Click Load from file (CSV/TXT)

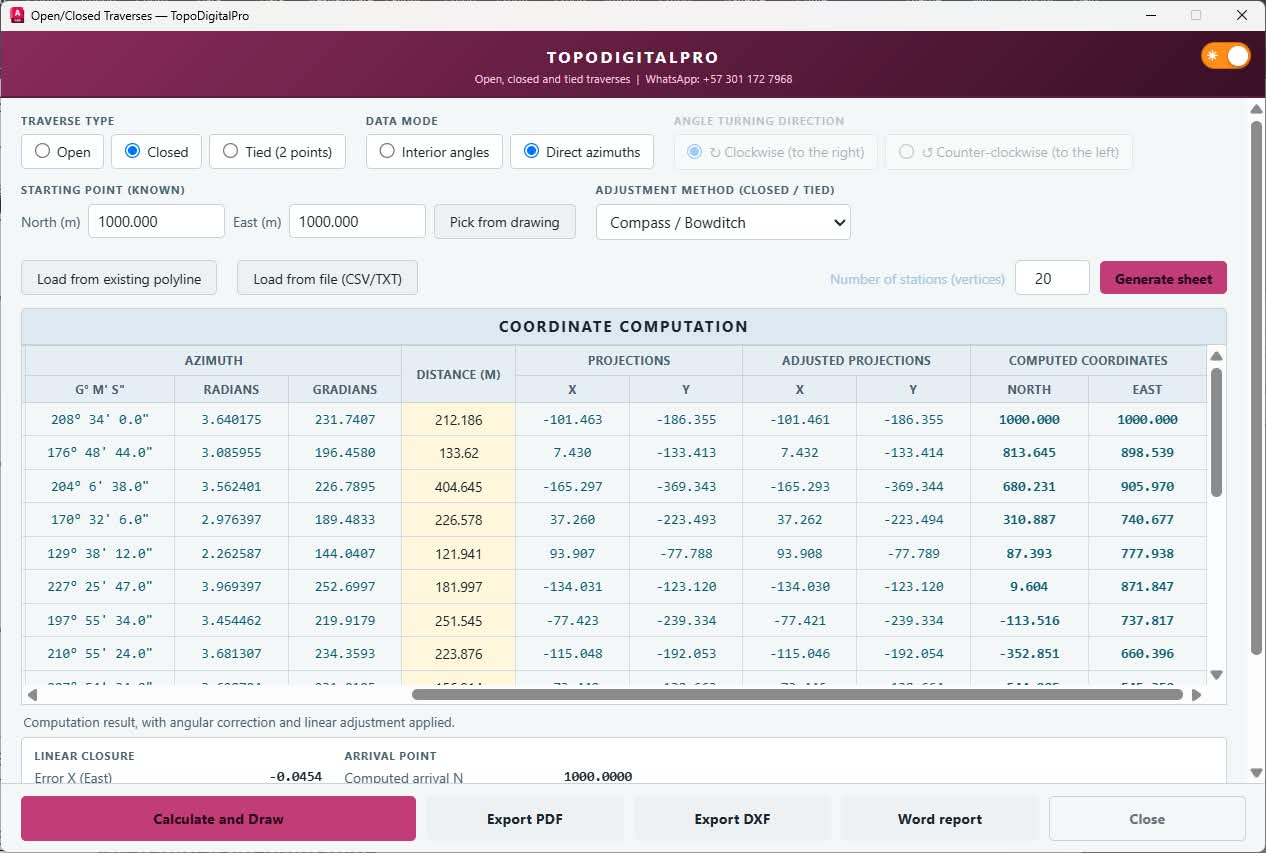(327, 279)
